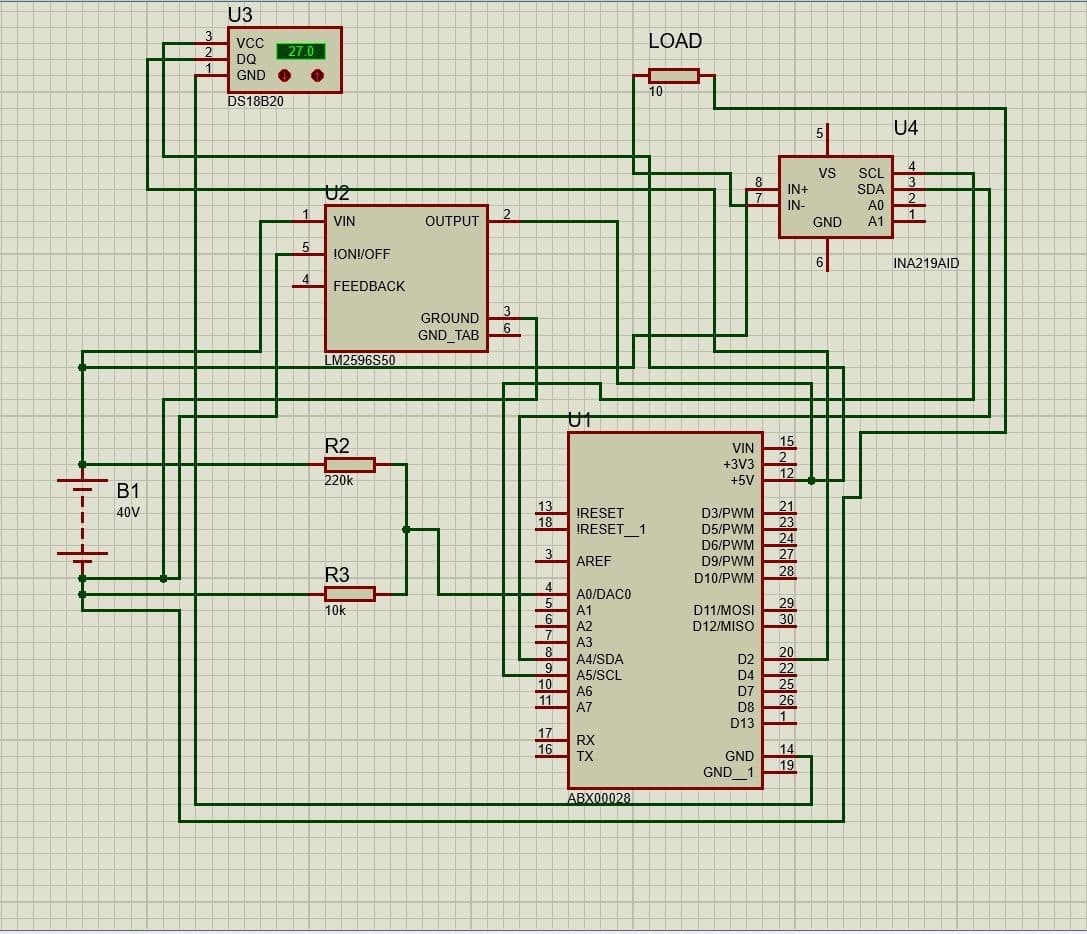The height and width of the screenshot is (934, 1087).
Task: Click the INA219 VS pin 5
Action: [x=828, y=139]
